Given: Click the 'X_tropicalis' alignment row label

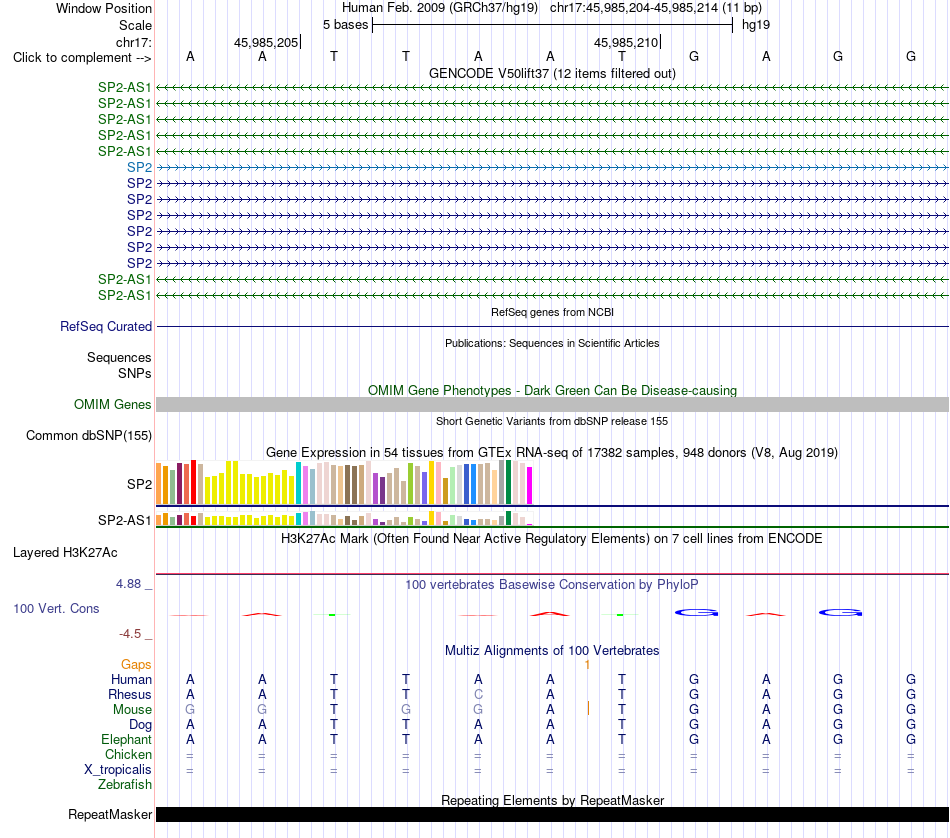Looking at the screenshot, I should [118, 770].
